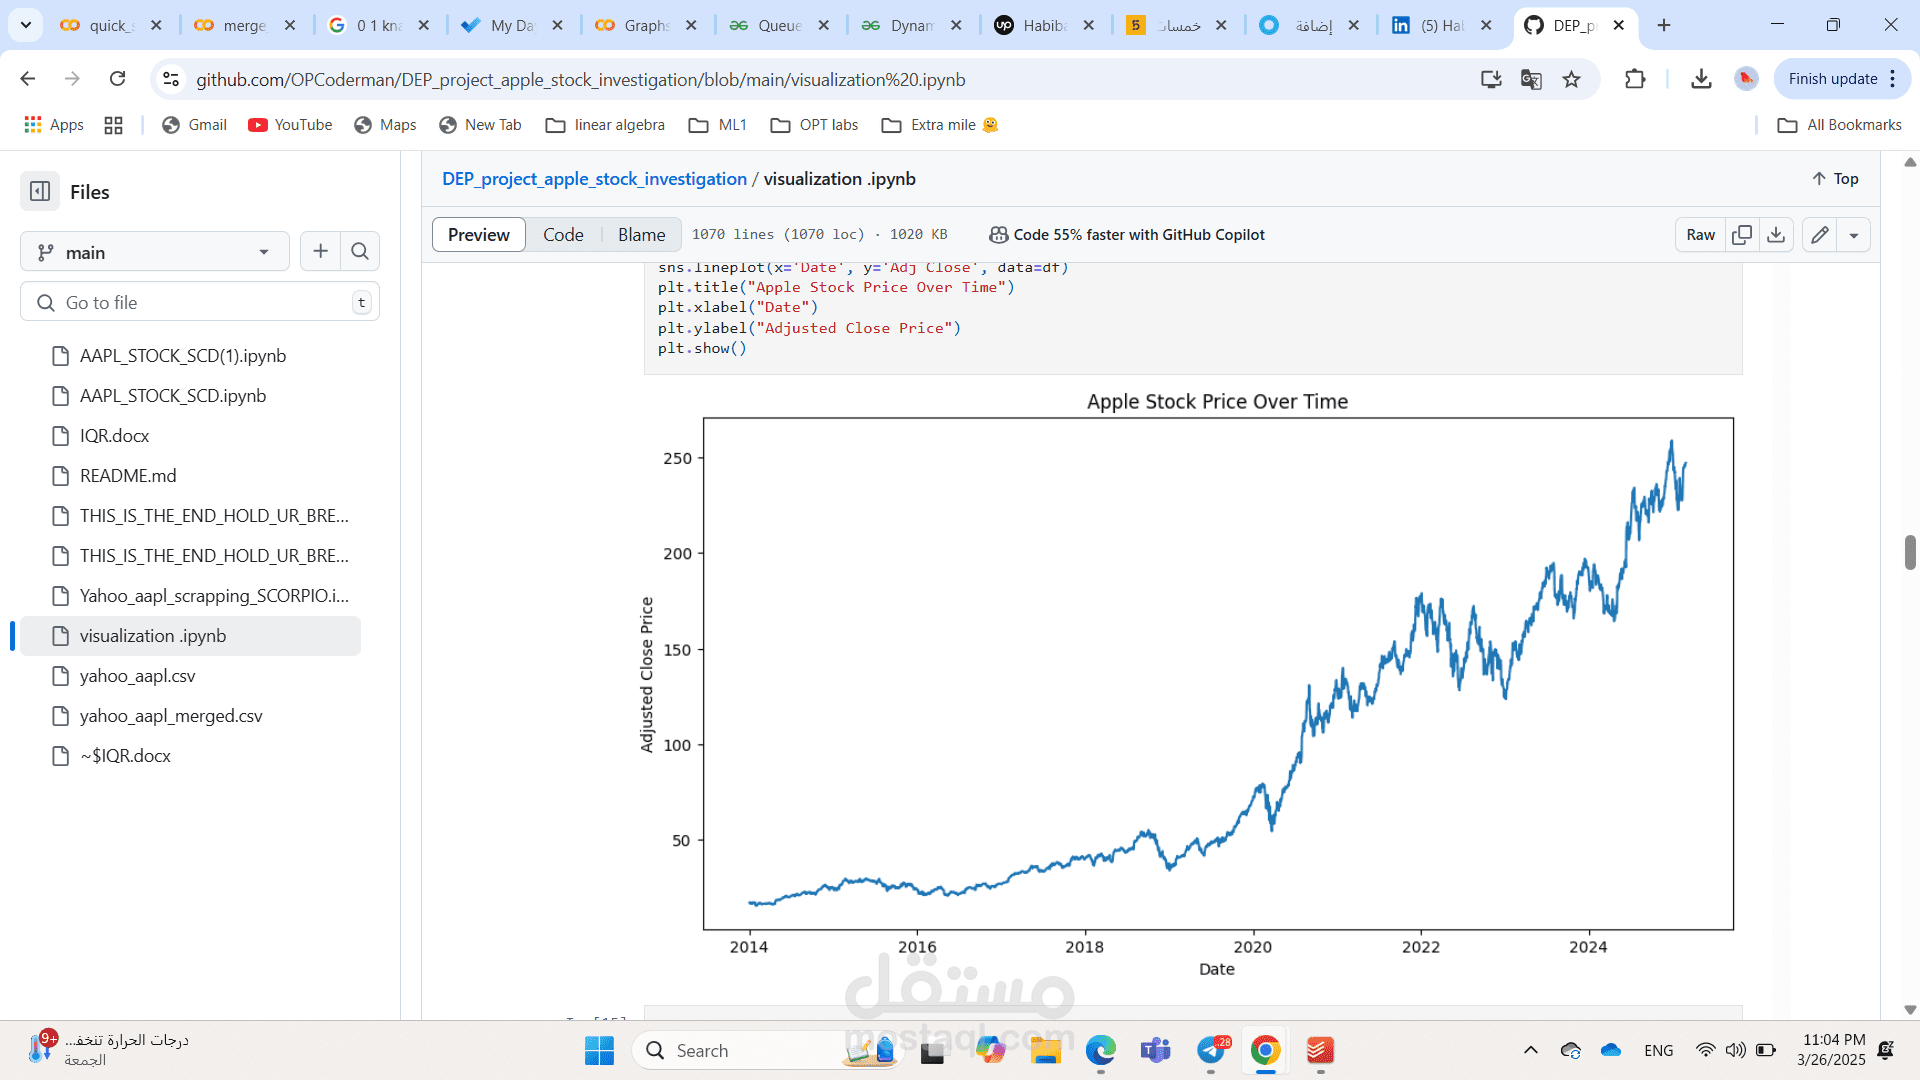The width and height of the screenshot is (1920, 1080).
Task: Open tab search dropdown in Chrome
Action: click(x=26, y=25)
